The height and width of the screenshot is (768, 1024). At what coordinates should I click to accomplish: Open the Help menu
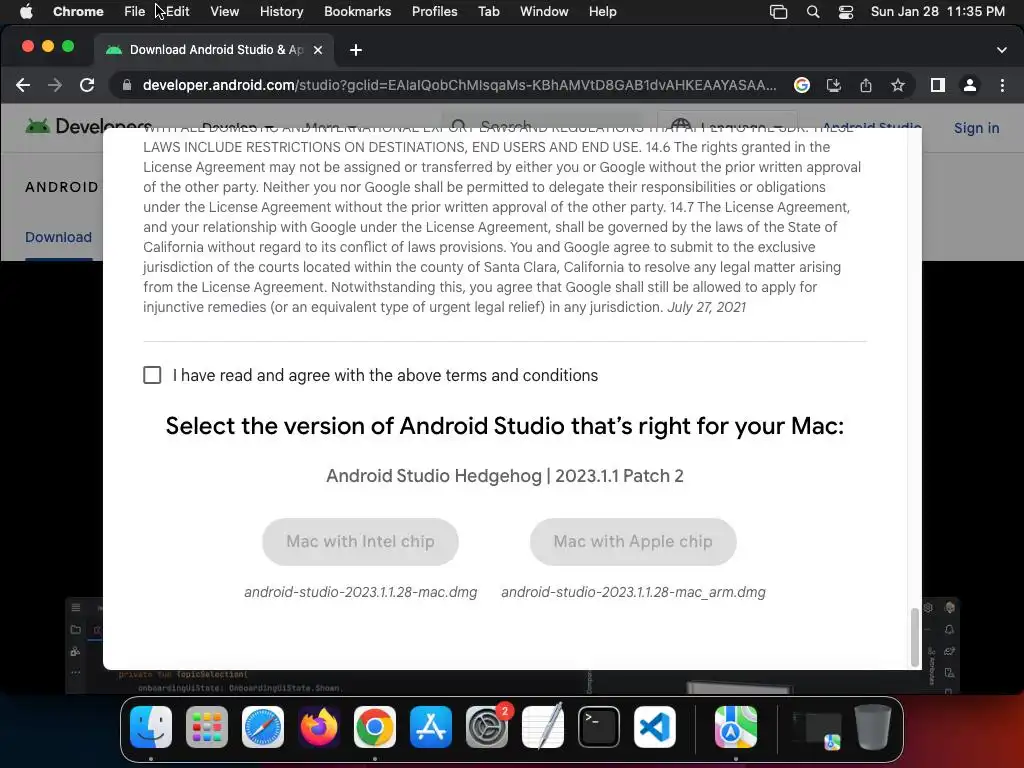click(x=602, y=12)
